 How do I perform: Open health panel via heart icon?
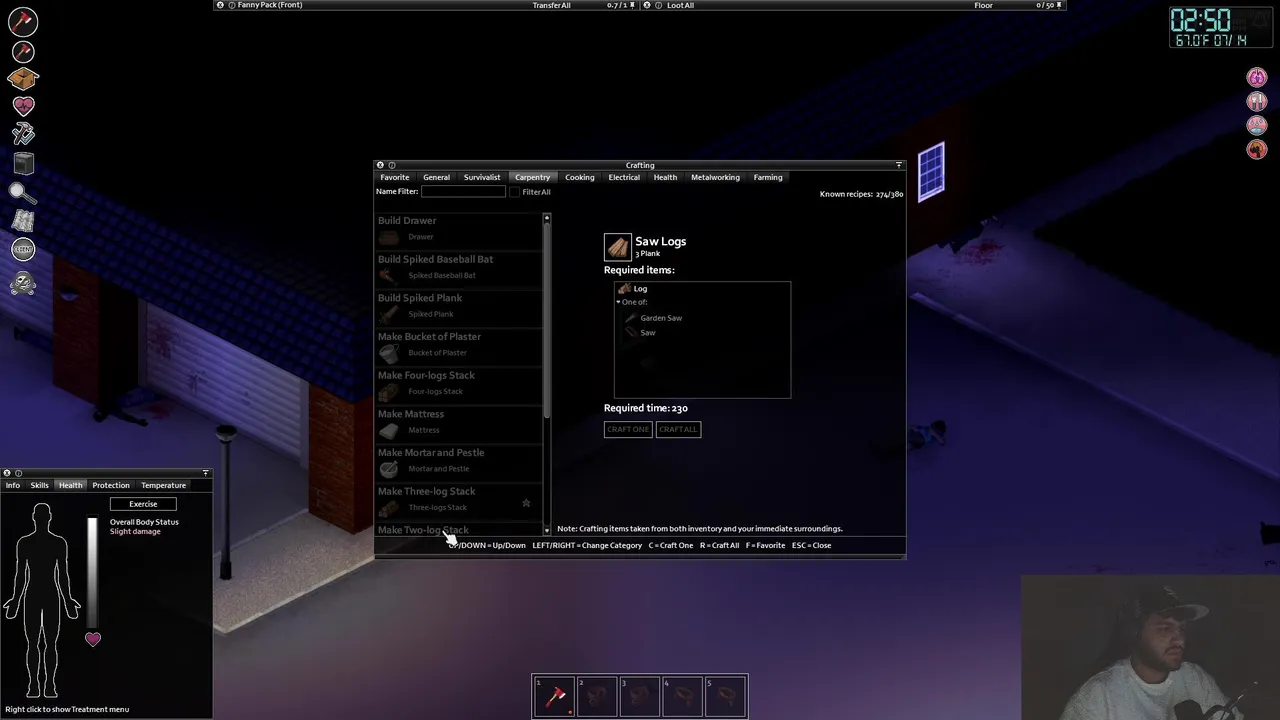(x=24, y=105)
